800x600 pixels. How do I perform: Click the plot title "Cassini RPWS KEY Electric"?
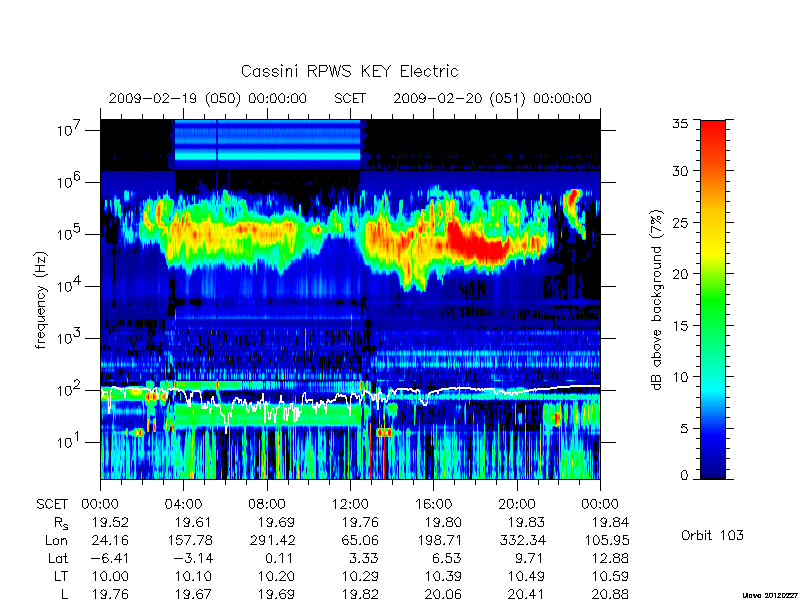pyautogui.click(x=349, y=71)
